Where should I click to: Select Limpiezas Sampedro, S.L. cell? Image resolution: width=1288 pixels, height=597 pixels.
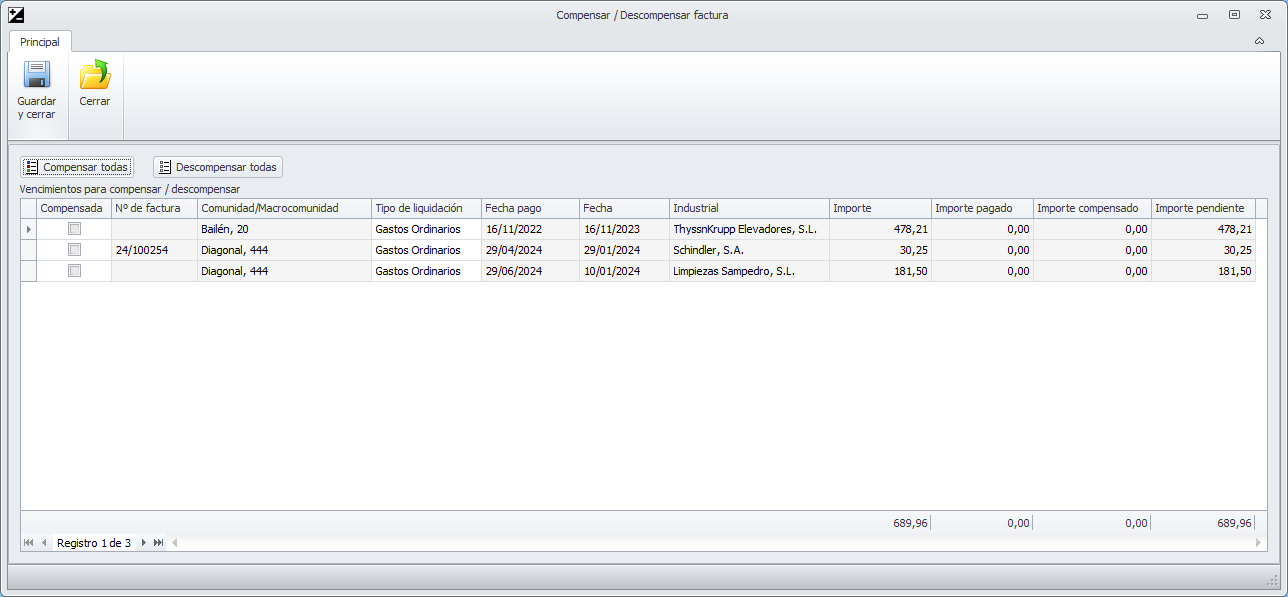(749, 271)
